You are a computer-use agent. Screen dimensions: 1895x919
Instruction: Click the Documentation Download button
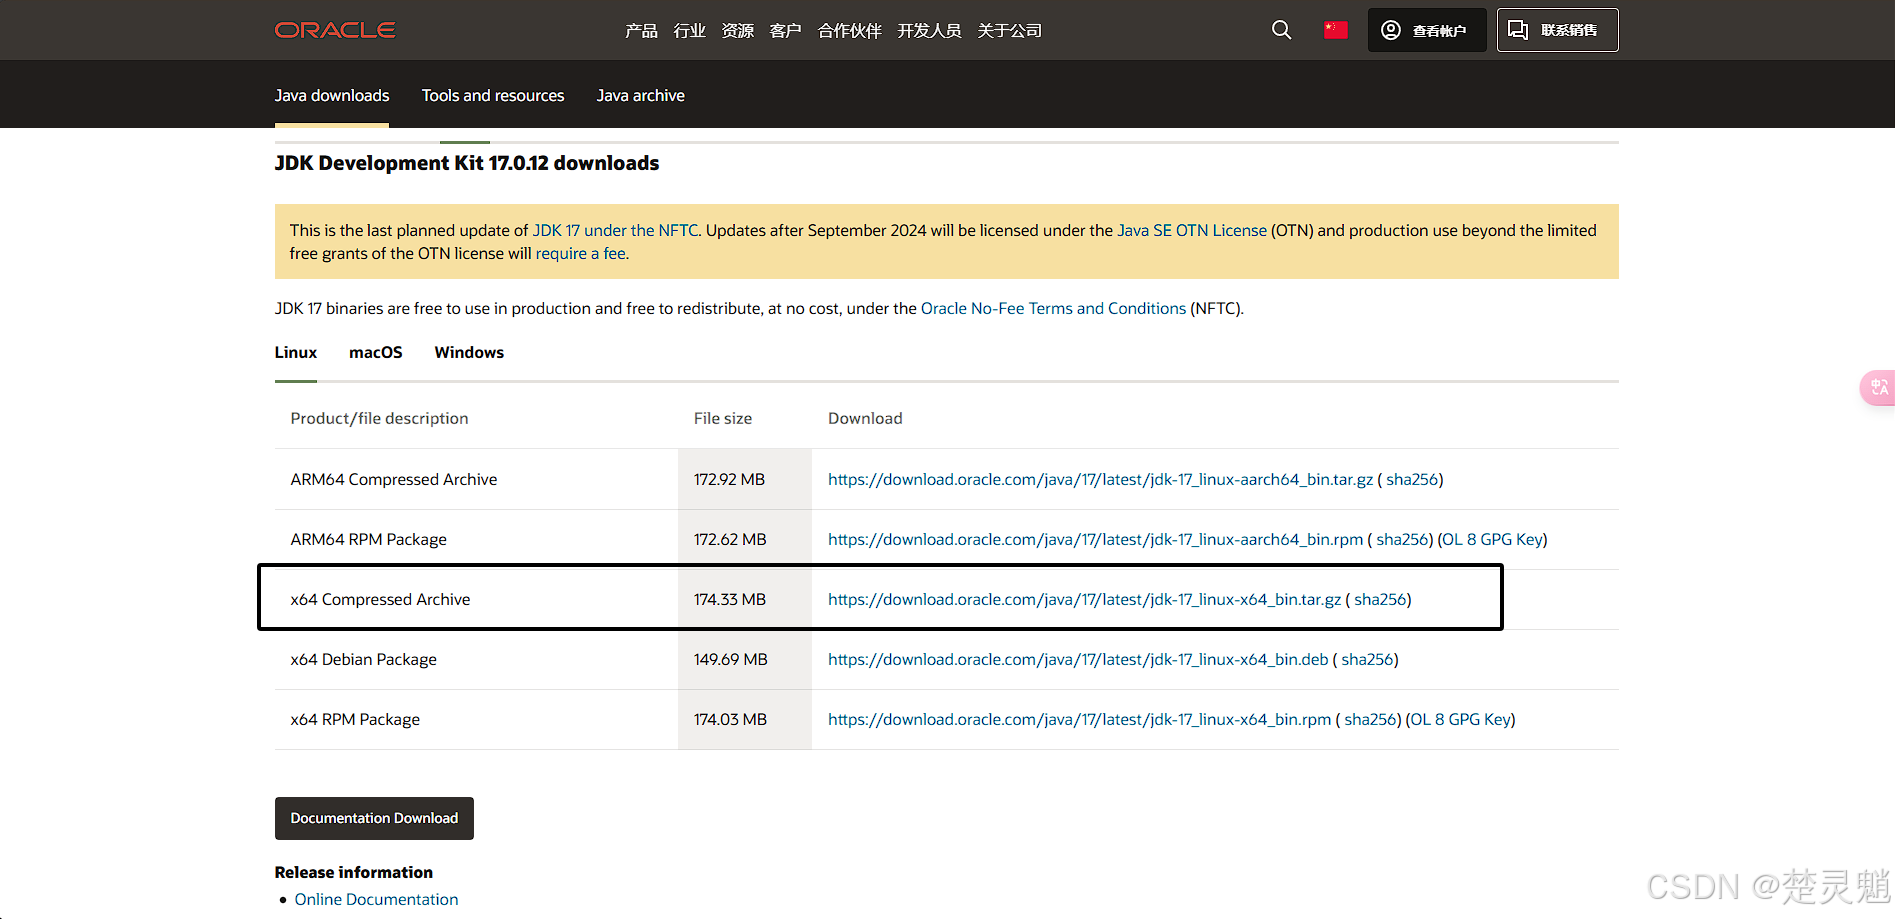[374, 818]
